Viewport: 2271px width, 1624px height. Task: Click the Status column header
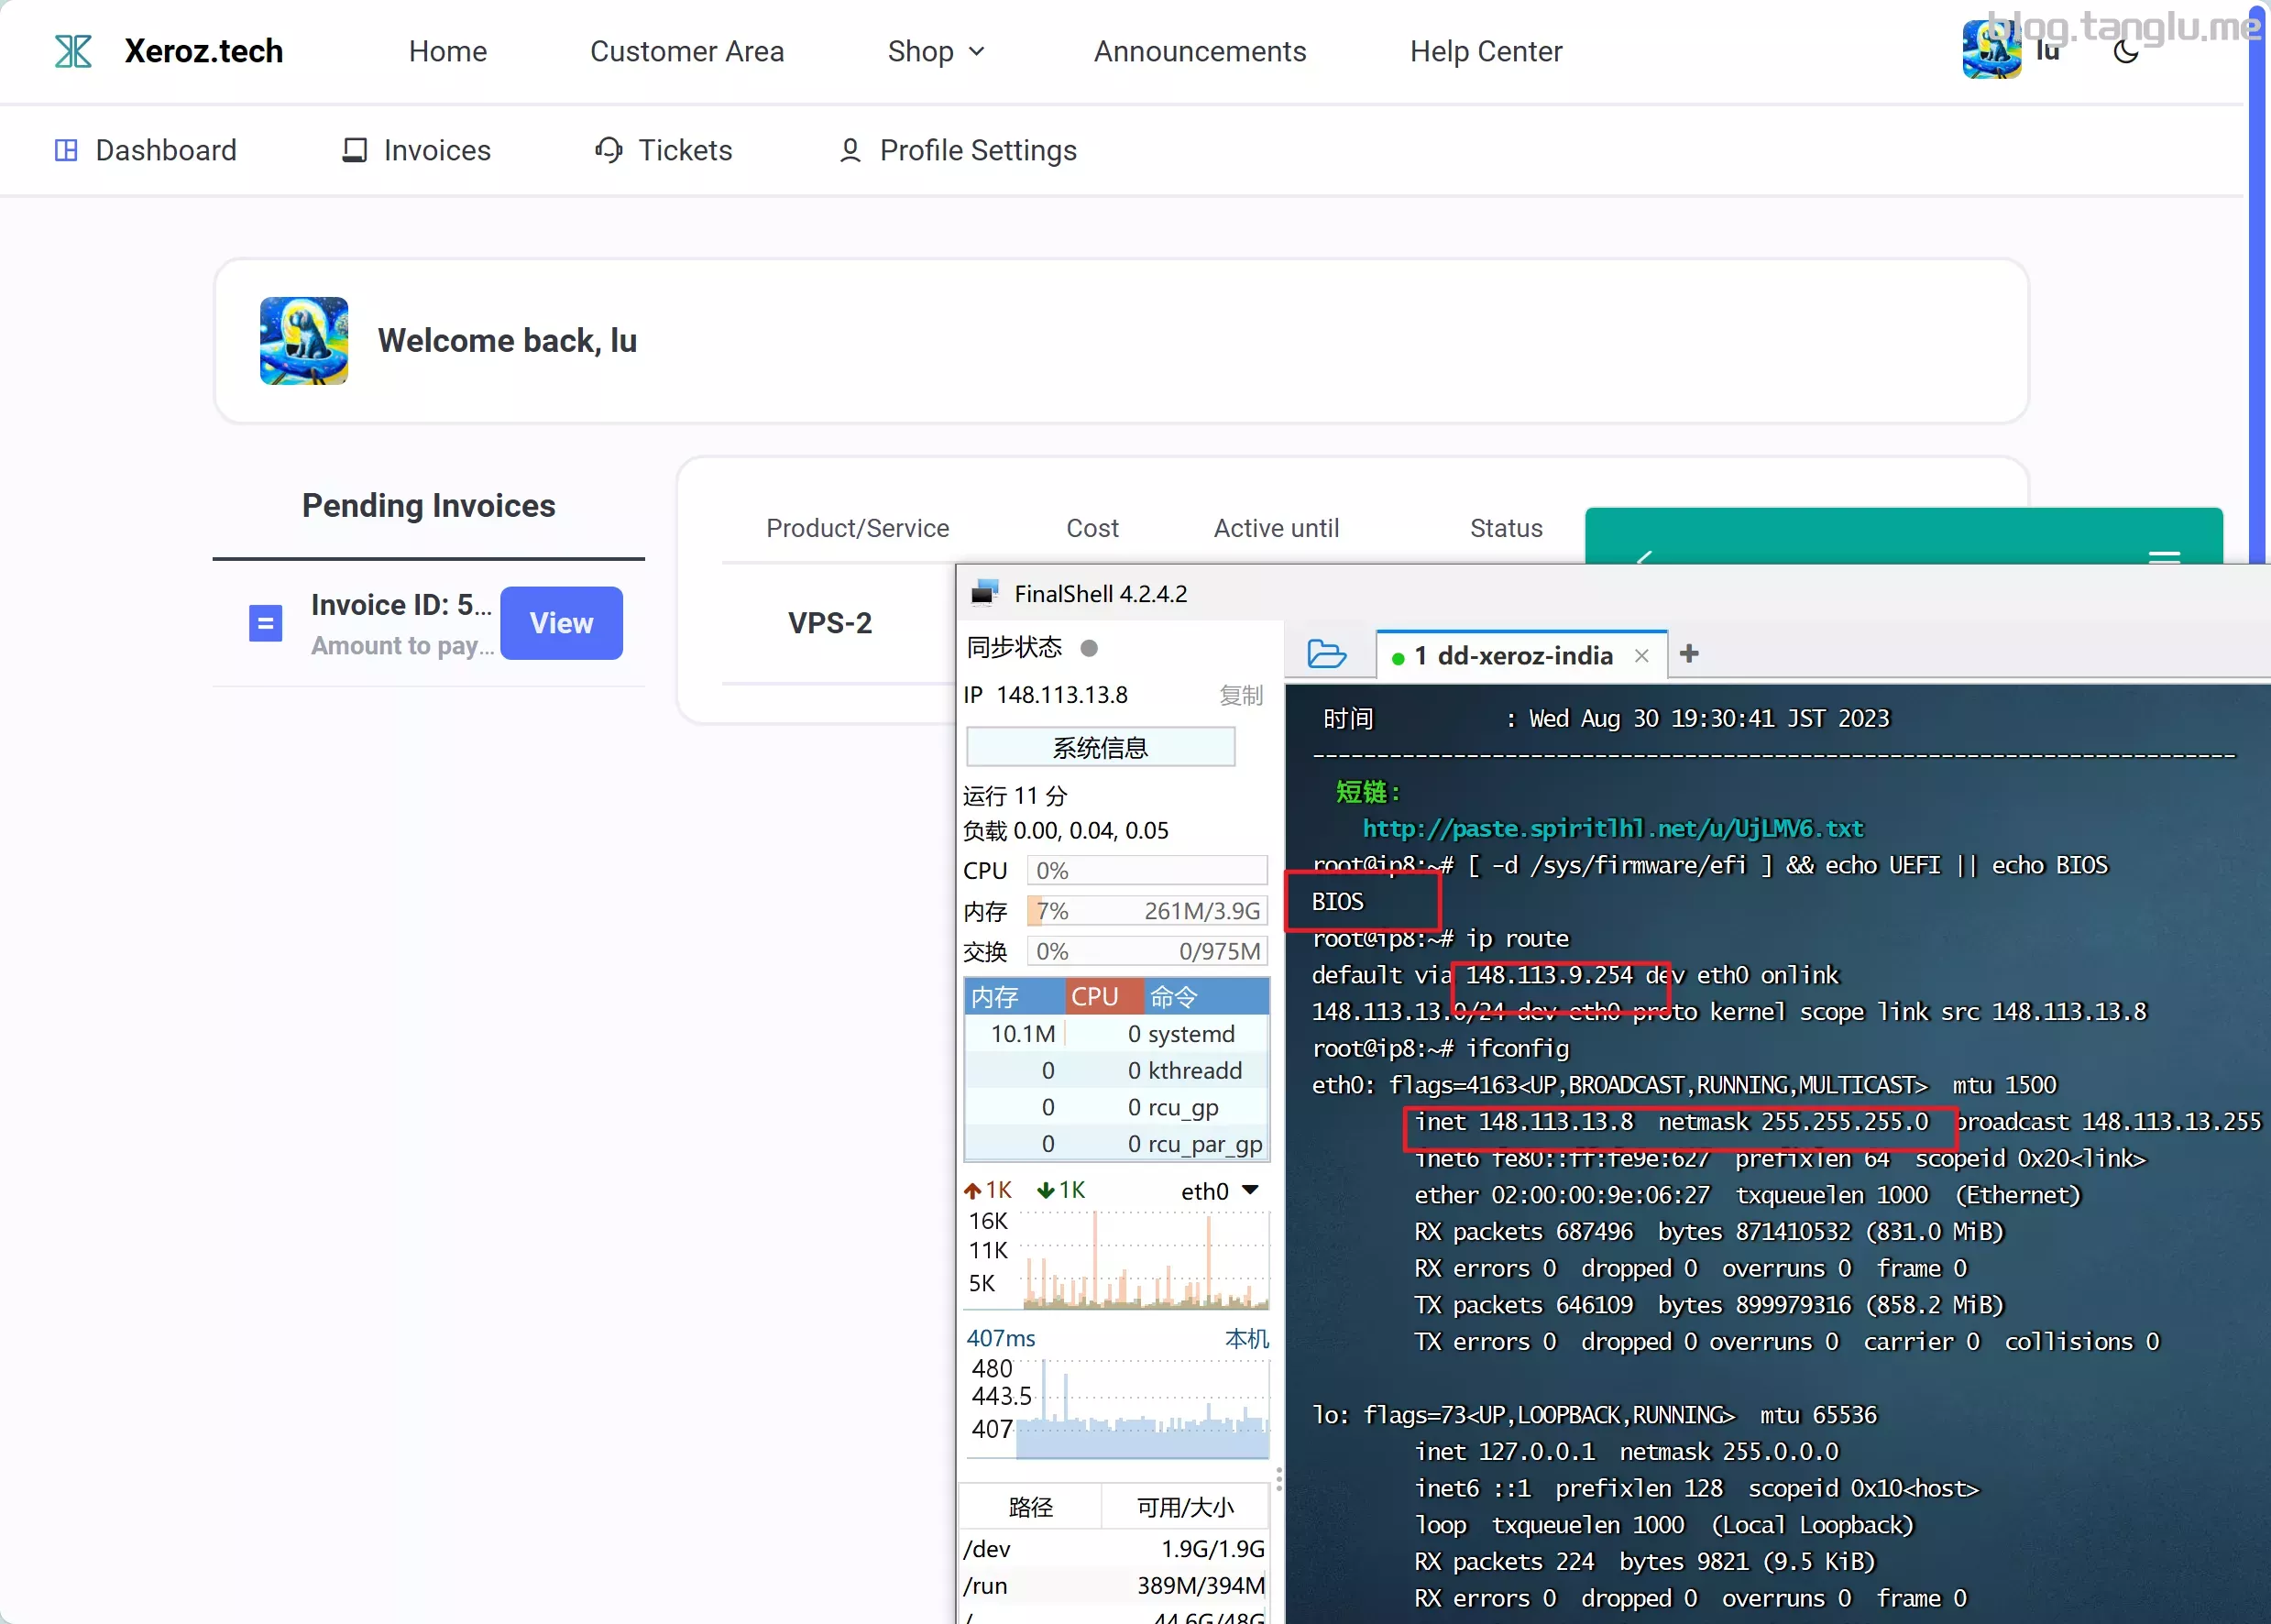(1506, 528)
